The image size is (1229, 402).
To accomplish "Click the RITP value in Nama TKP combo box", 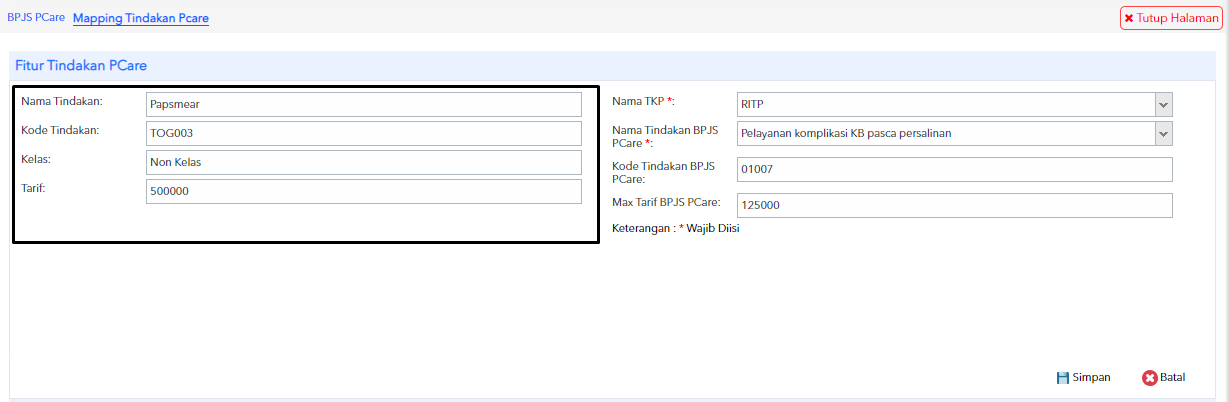I will [x=945, y=104].
